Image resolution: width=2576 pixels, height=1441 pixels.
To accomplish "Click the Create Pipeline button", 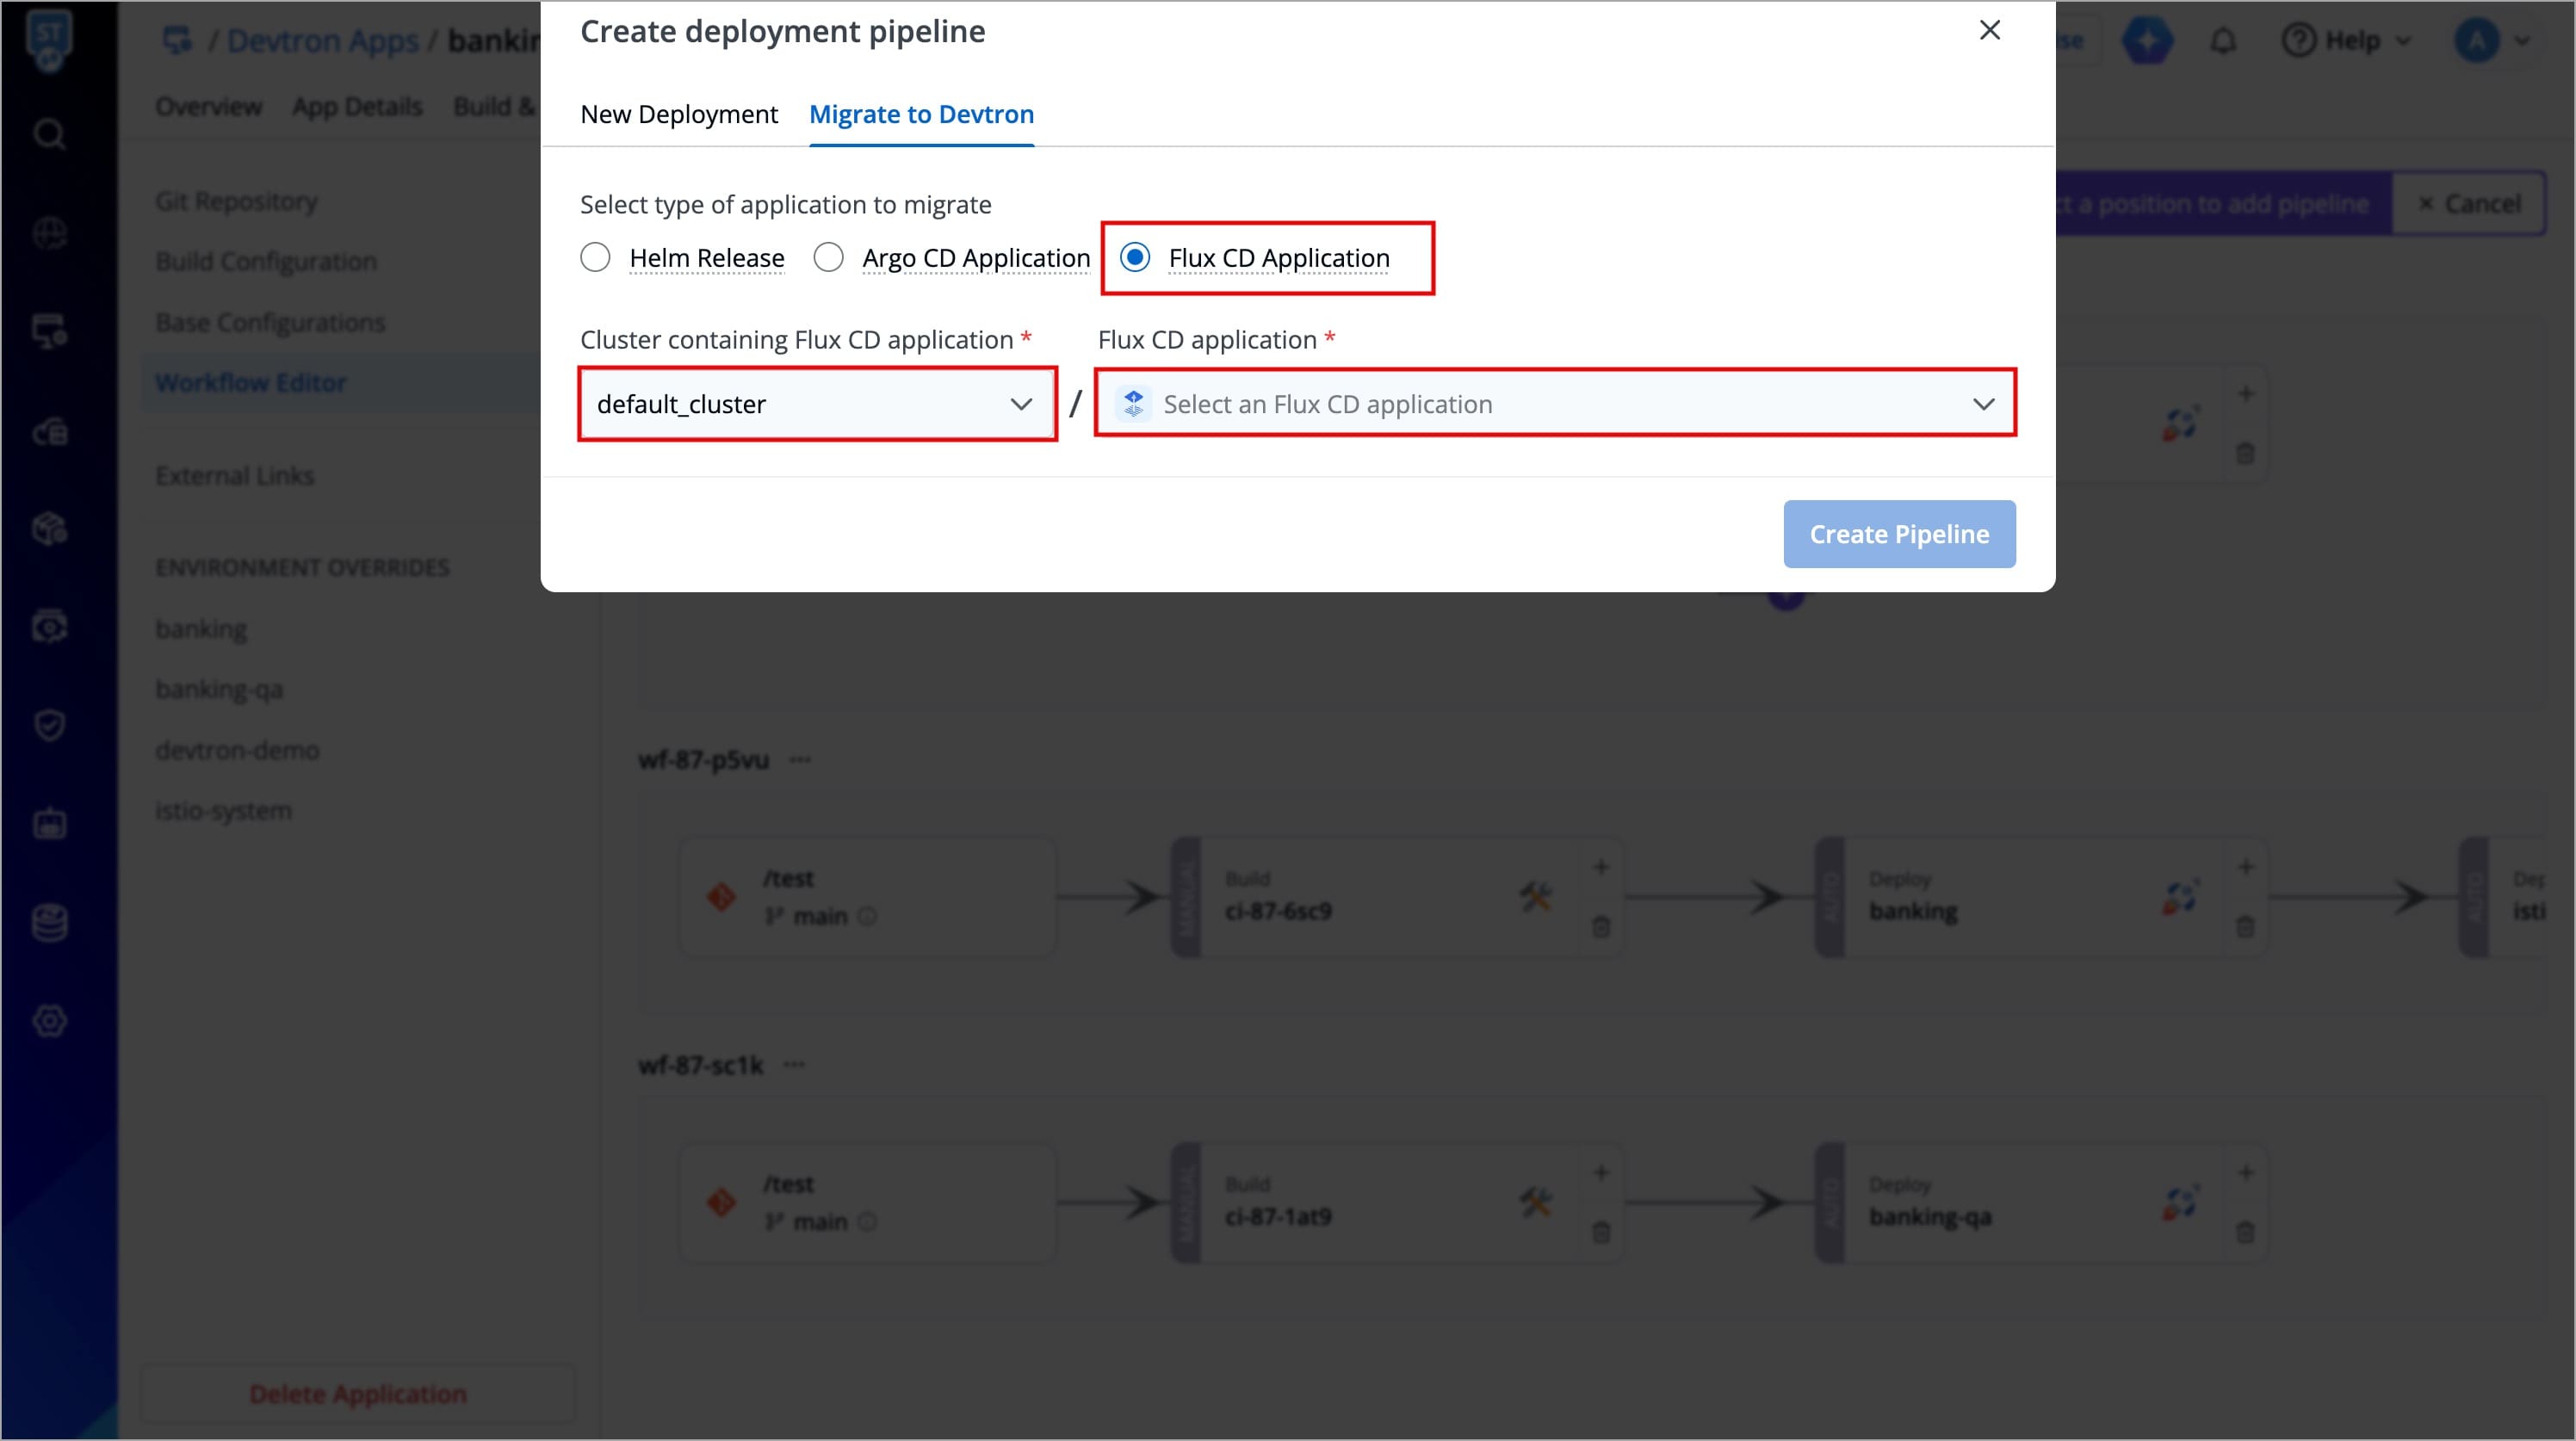I will [x=1898, y=534].
